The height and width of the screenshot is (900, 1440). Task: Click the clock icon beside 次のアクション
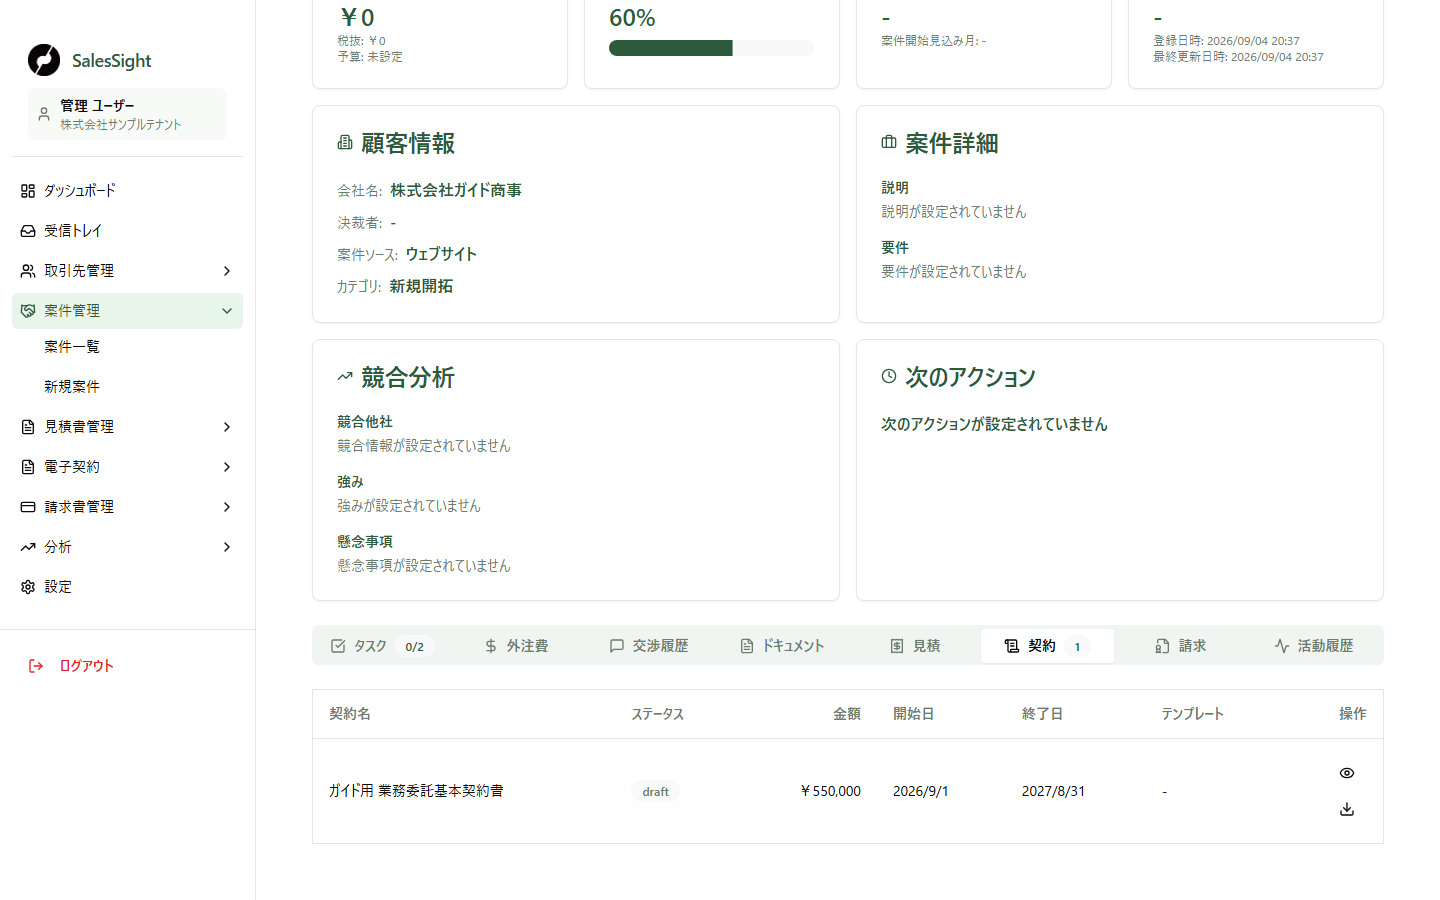(x=889, y=376)
